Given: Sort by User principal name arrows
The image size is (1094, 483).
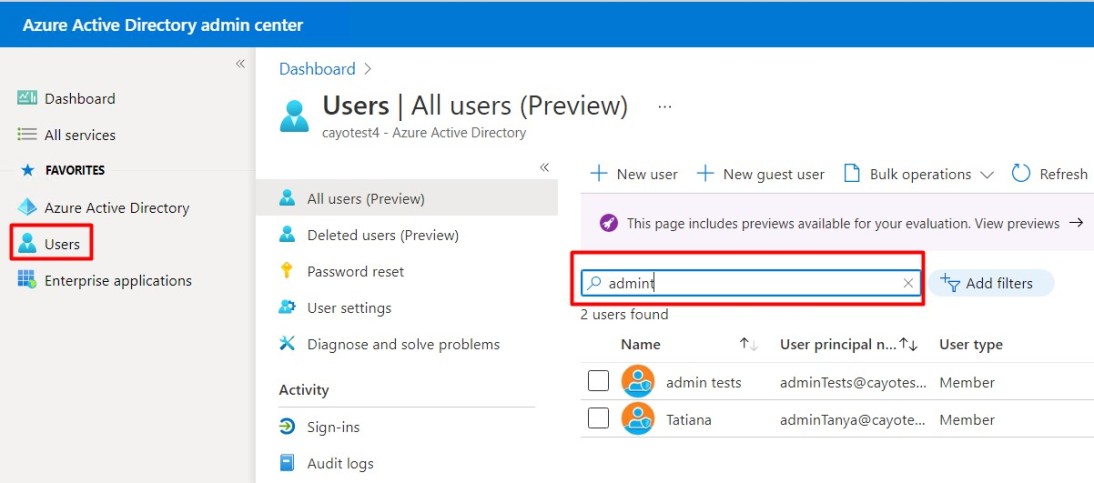Looking at the screenshot, I should [908, 344].
